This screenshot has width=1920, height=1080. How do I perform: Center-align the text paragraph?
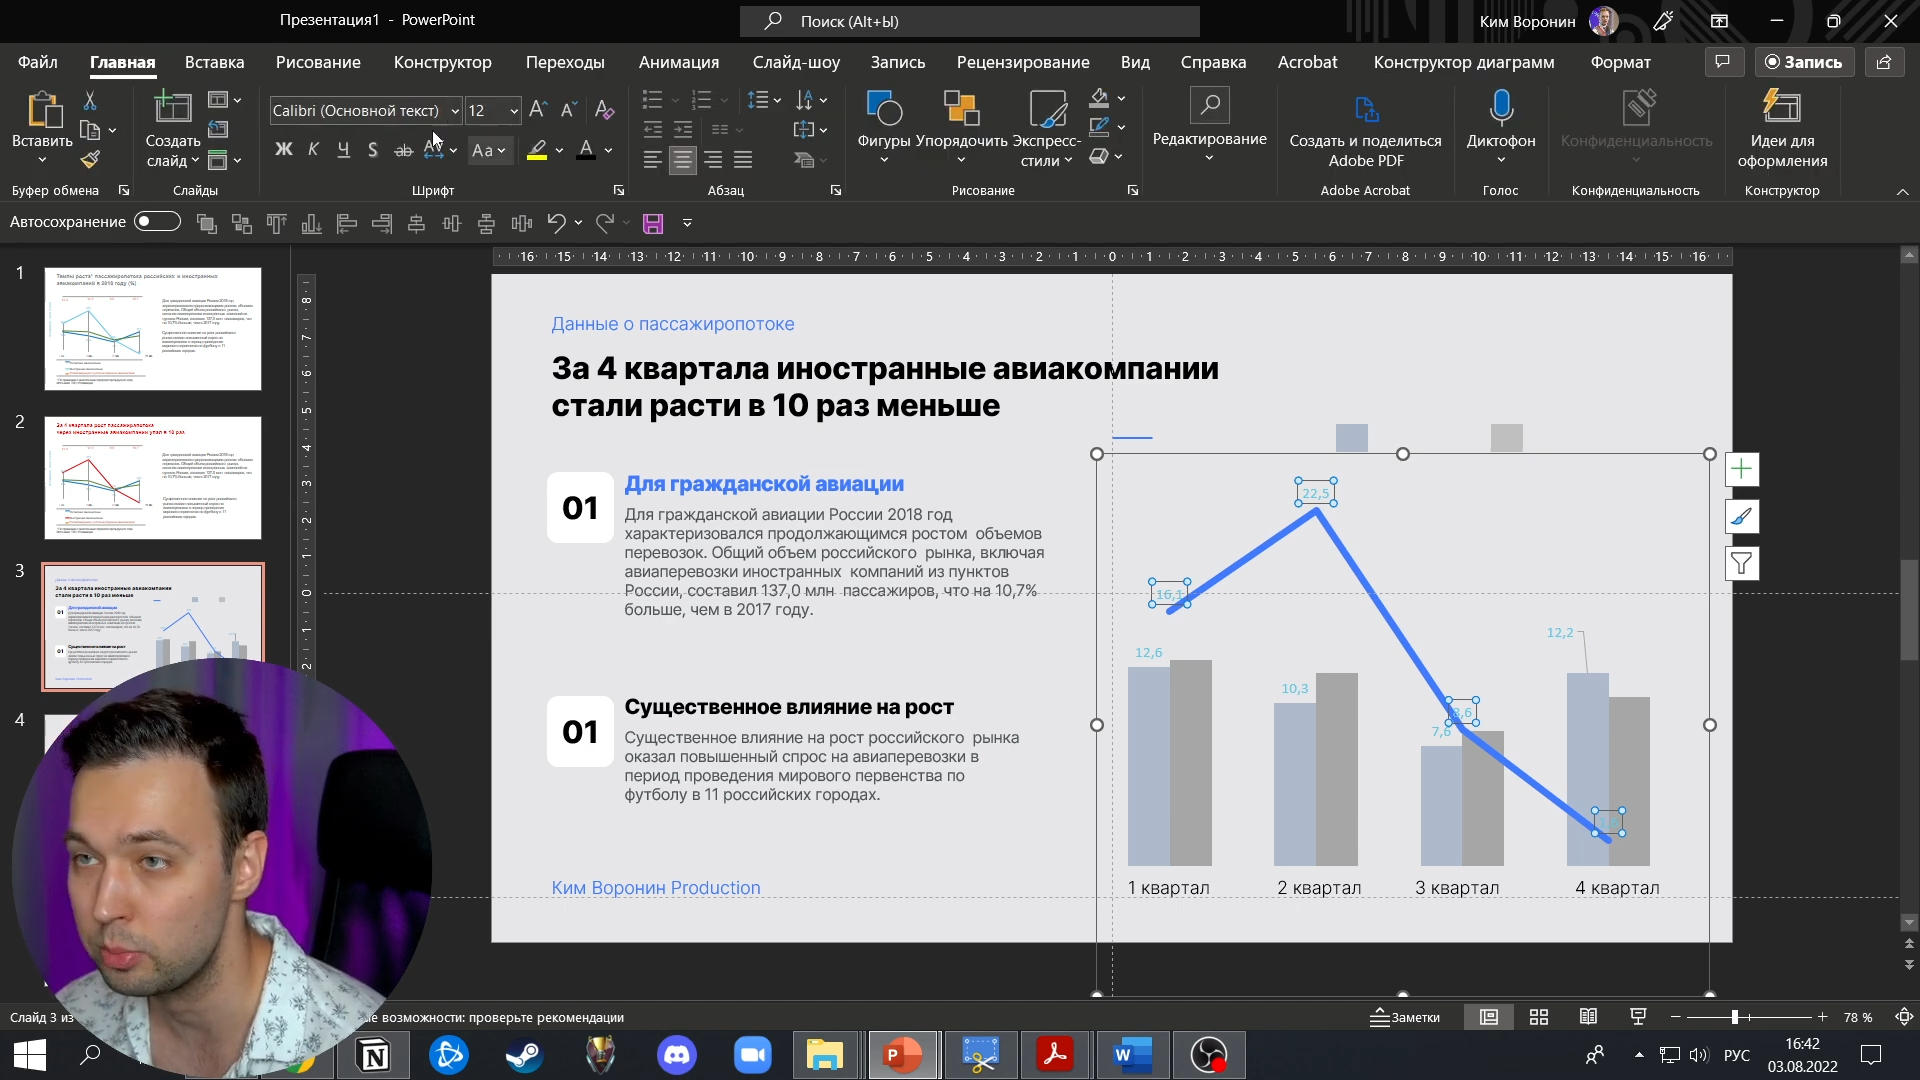[x=683, y=160]
